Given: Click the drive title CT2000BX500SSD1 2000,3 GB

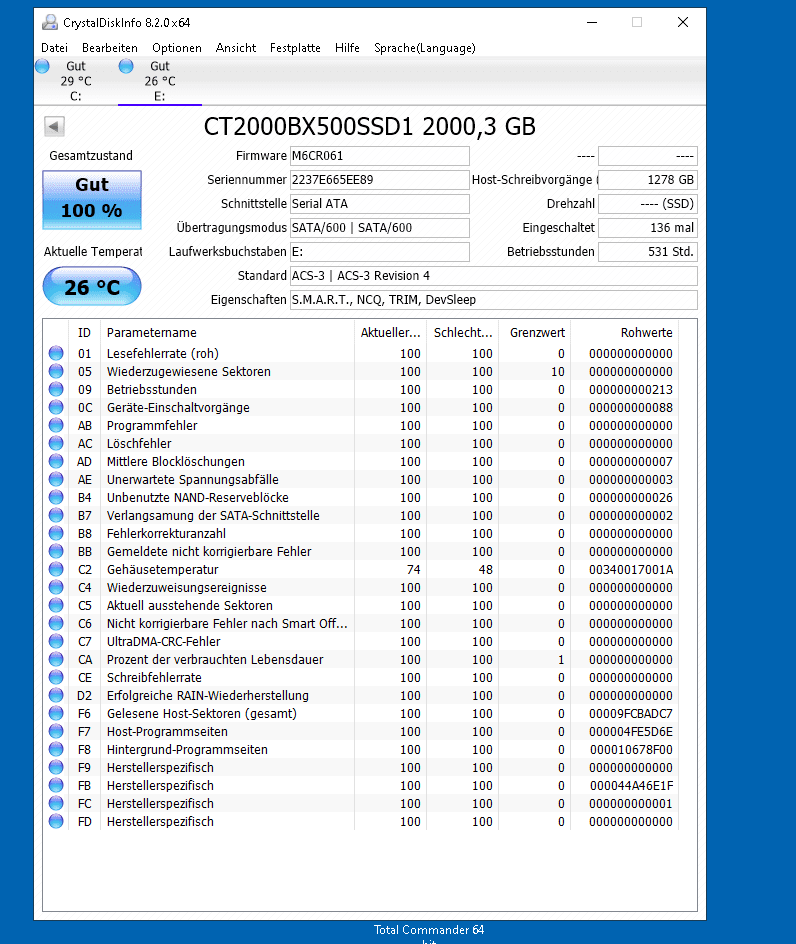Looking at the screenshot, I should (x=369, y=126).
